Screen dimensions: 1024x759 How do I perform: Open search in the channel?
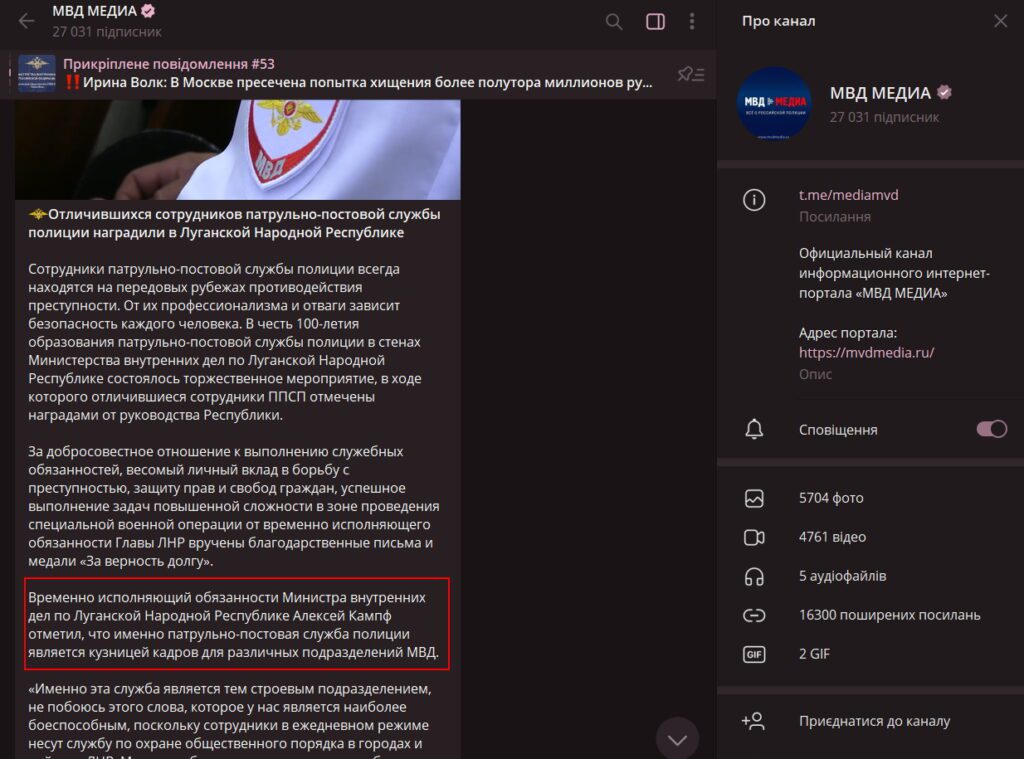(614, 21)
